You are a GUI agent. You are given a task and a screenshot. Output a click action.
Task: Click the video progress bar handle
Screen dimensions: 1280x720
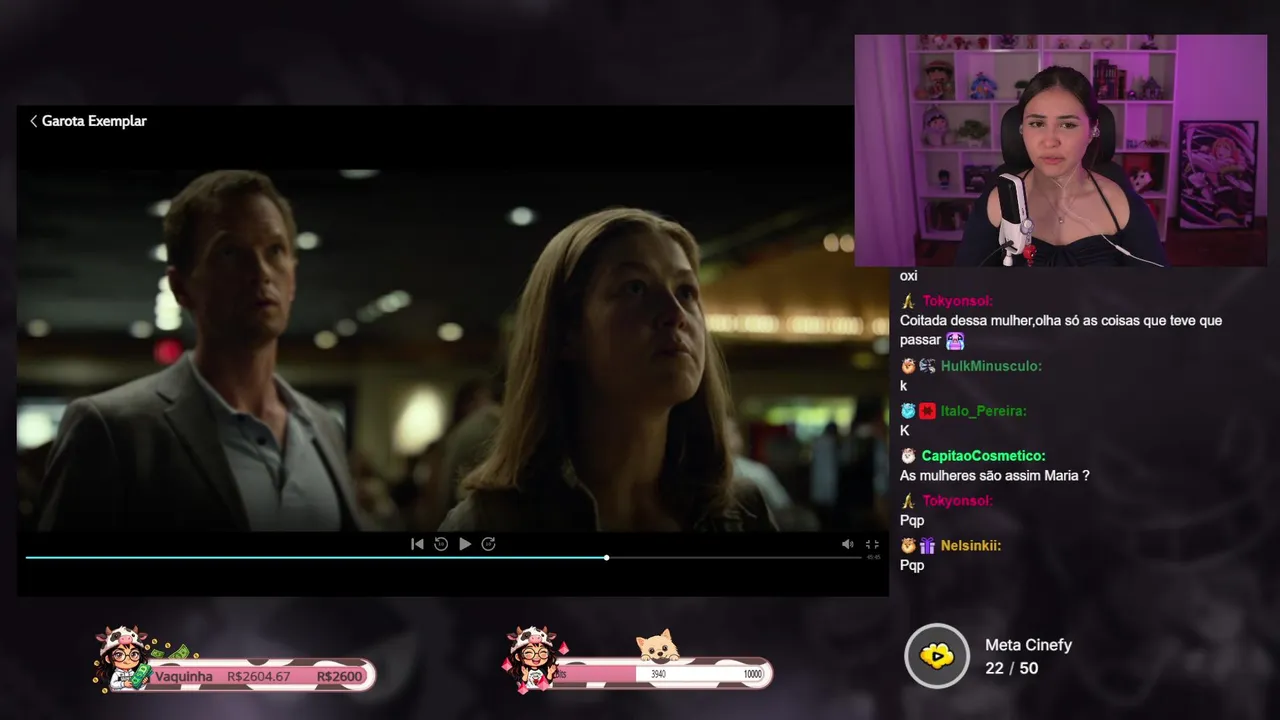pos(606,557)
